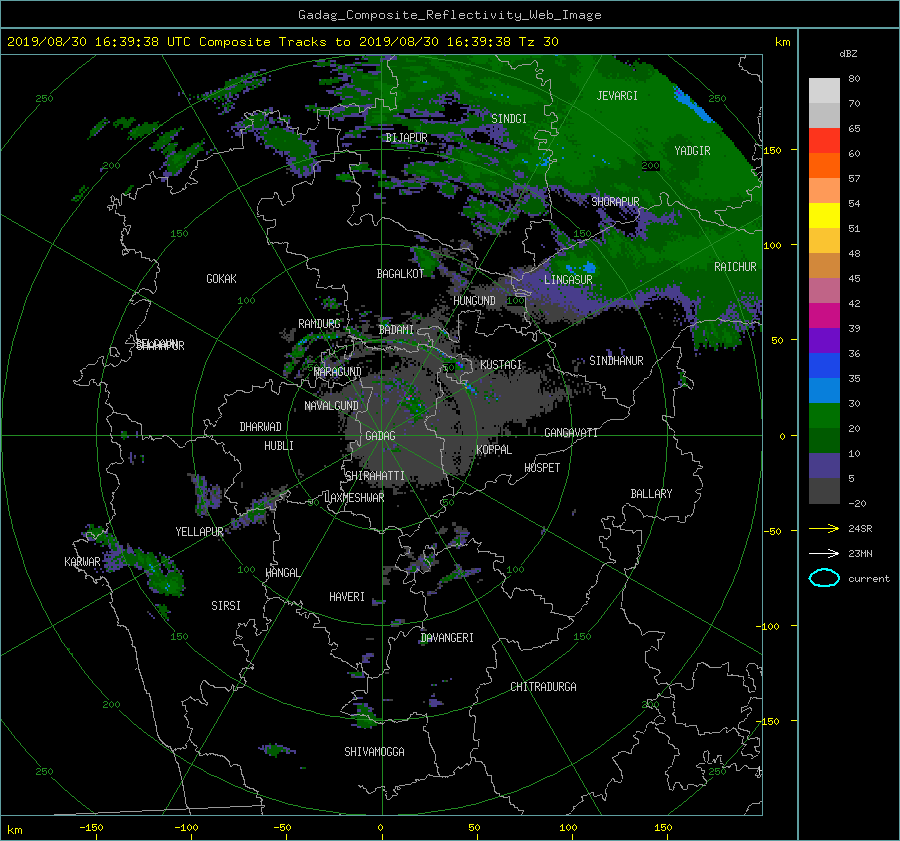Pick the purple 36-39 dBZ legend swatch
This screenshot has width=900, height=841.
(824, 341)
